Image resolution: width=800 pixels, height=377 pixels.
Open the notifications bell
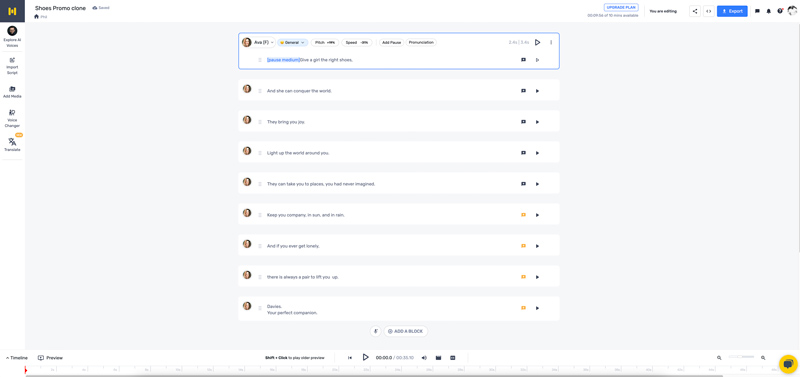[x=768, y=11]
